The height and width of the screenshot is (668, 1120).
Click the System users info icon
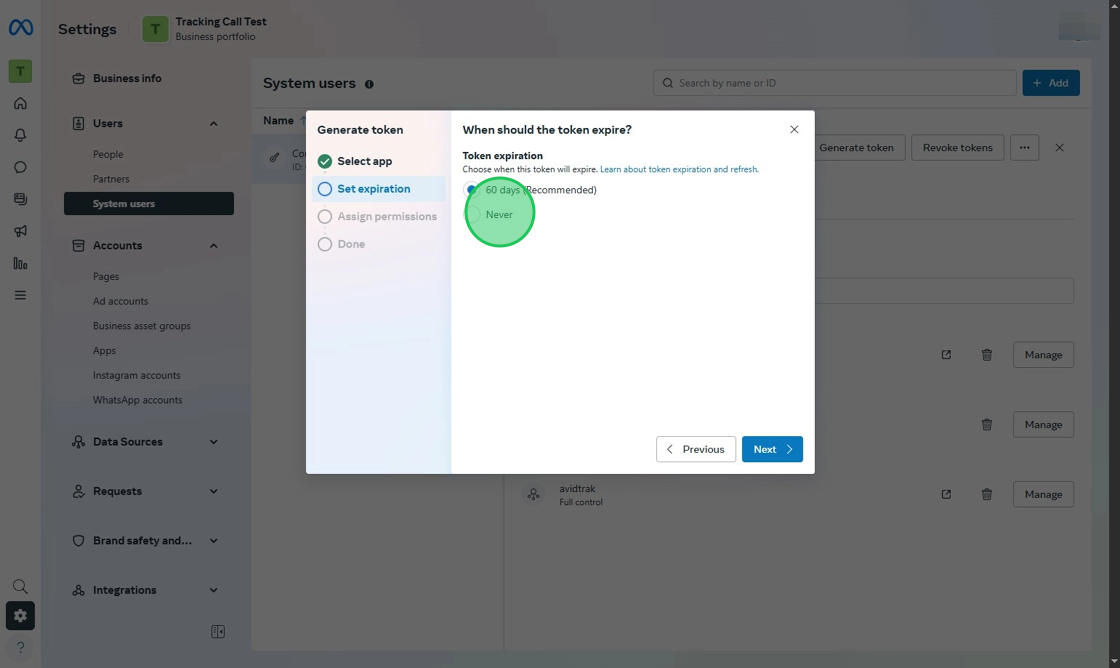click(x=369, y=84)
